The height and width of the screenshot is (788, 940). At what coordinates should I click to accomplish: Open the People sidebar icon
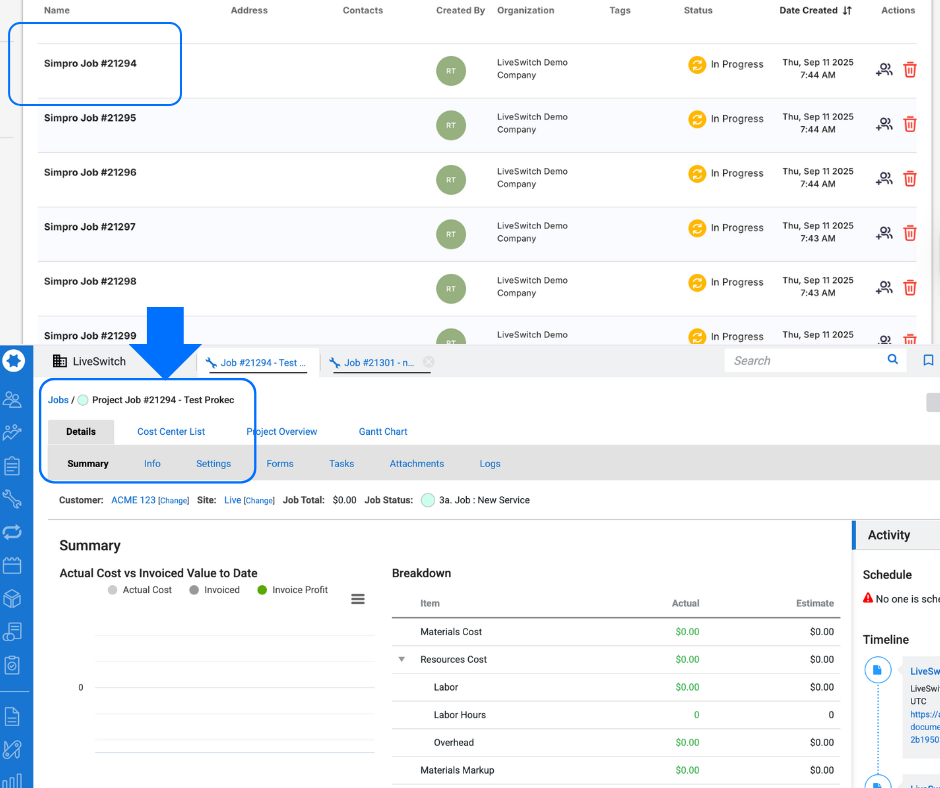pos(12,399)
